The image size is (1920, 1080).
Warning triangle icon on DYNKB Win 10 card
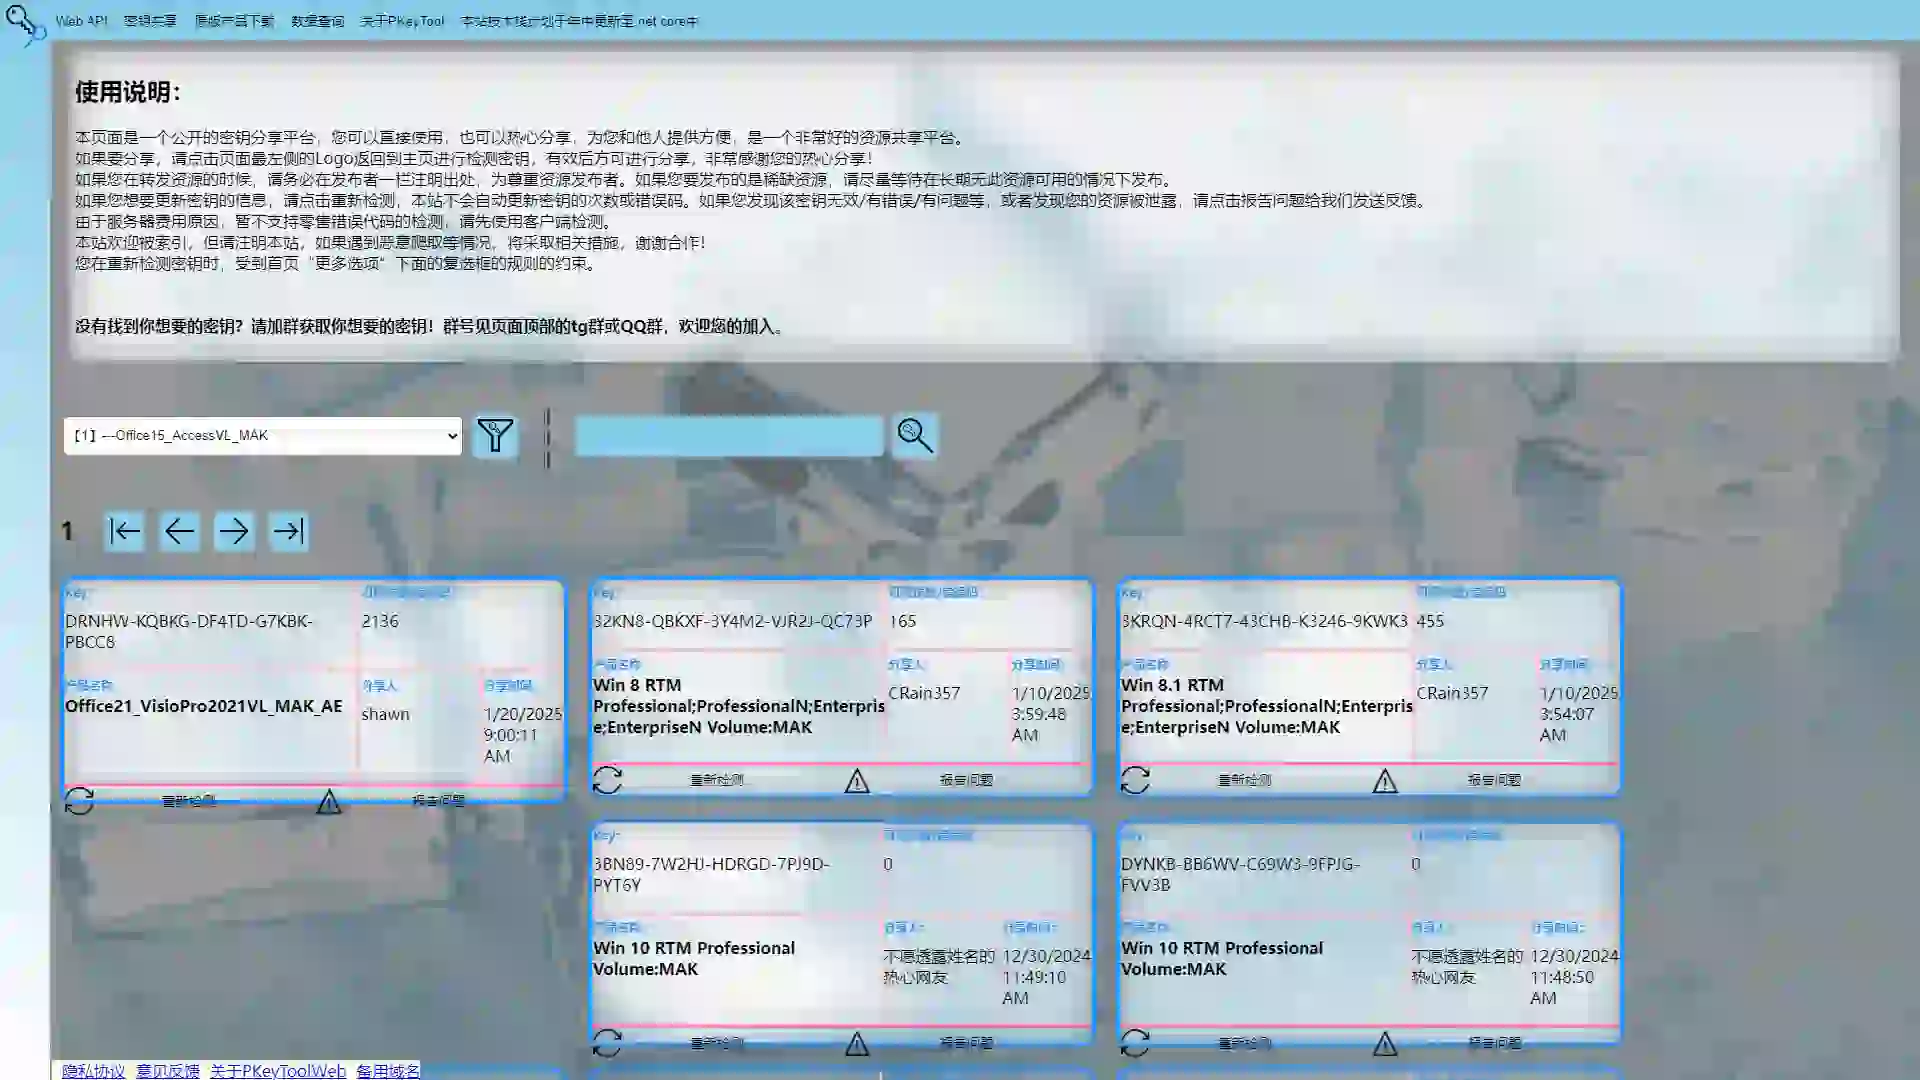click(1385, 1044)
